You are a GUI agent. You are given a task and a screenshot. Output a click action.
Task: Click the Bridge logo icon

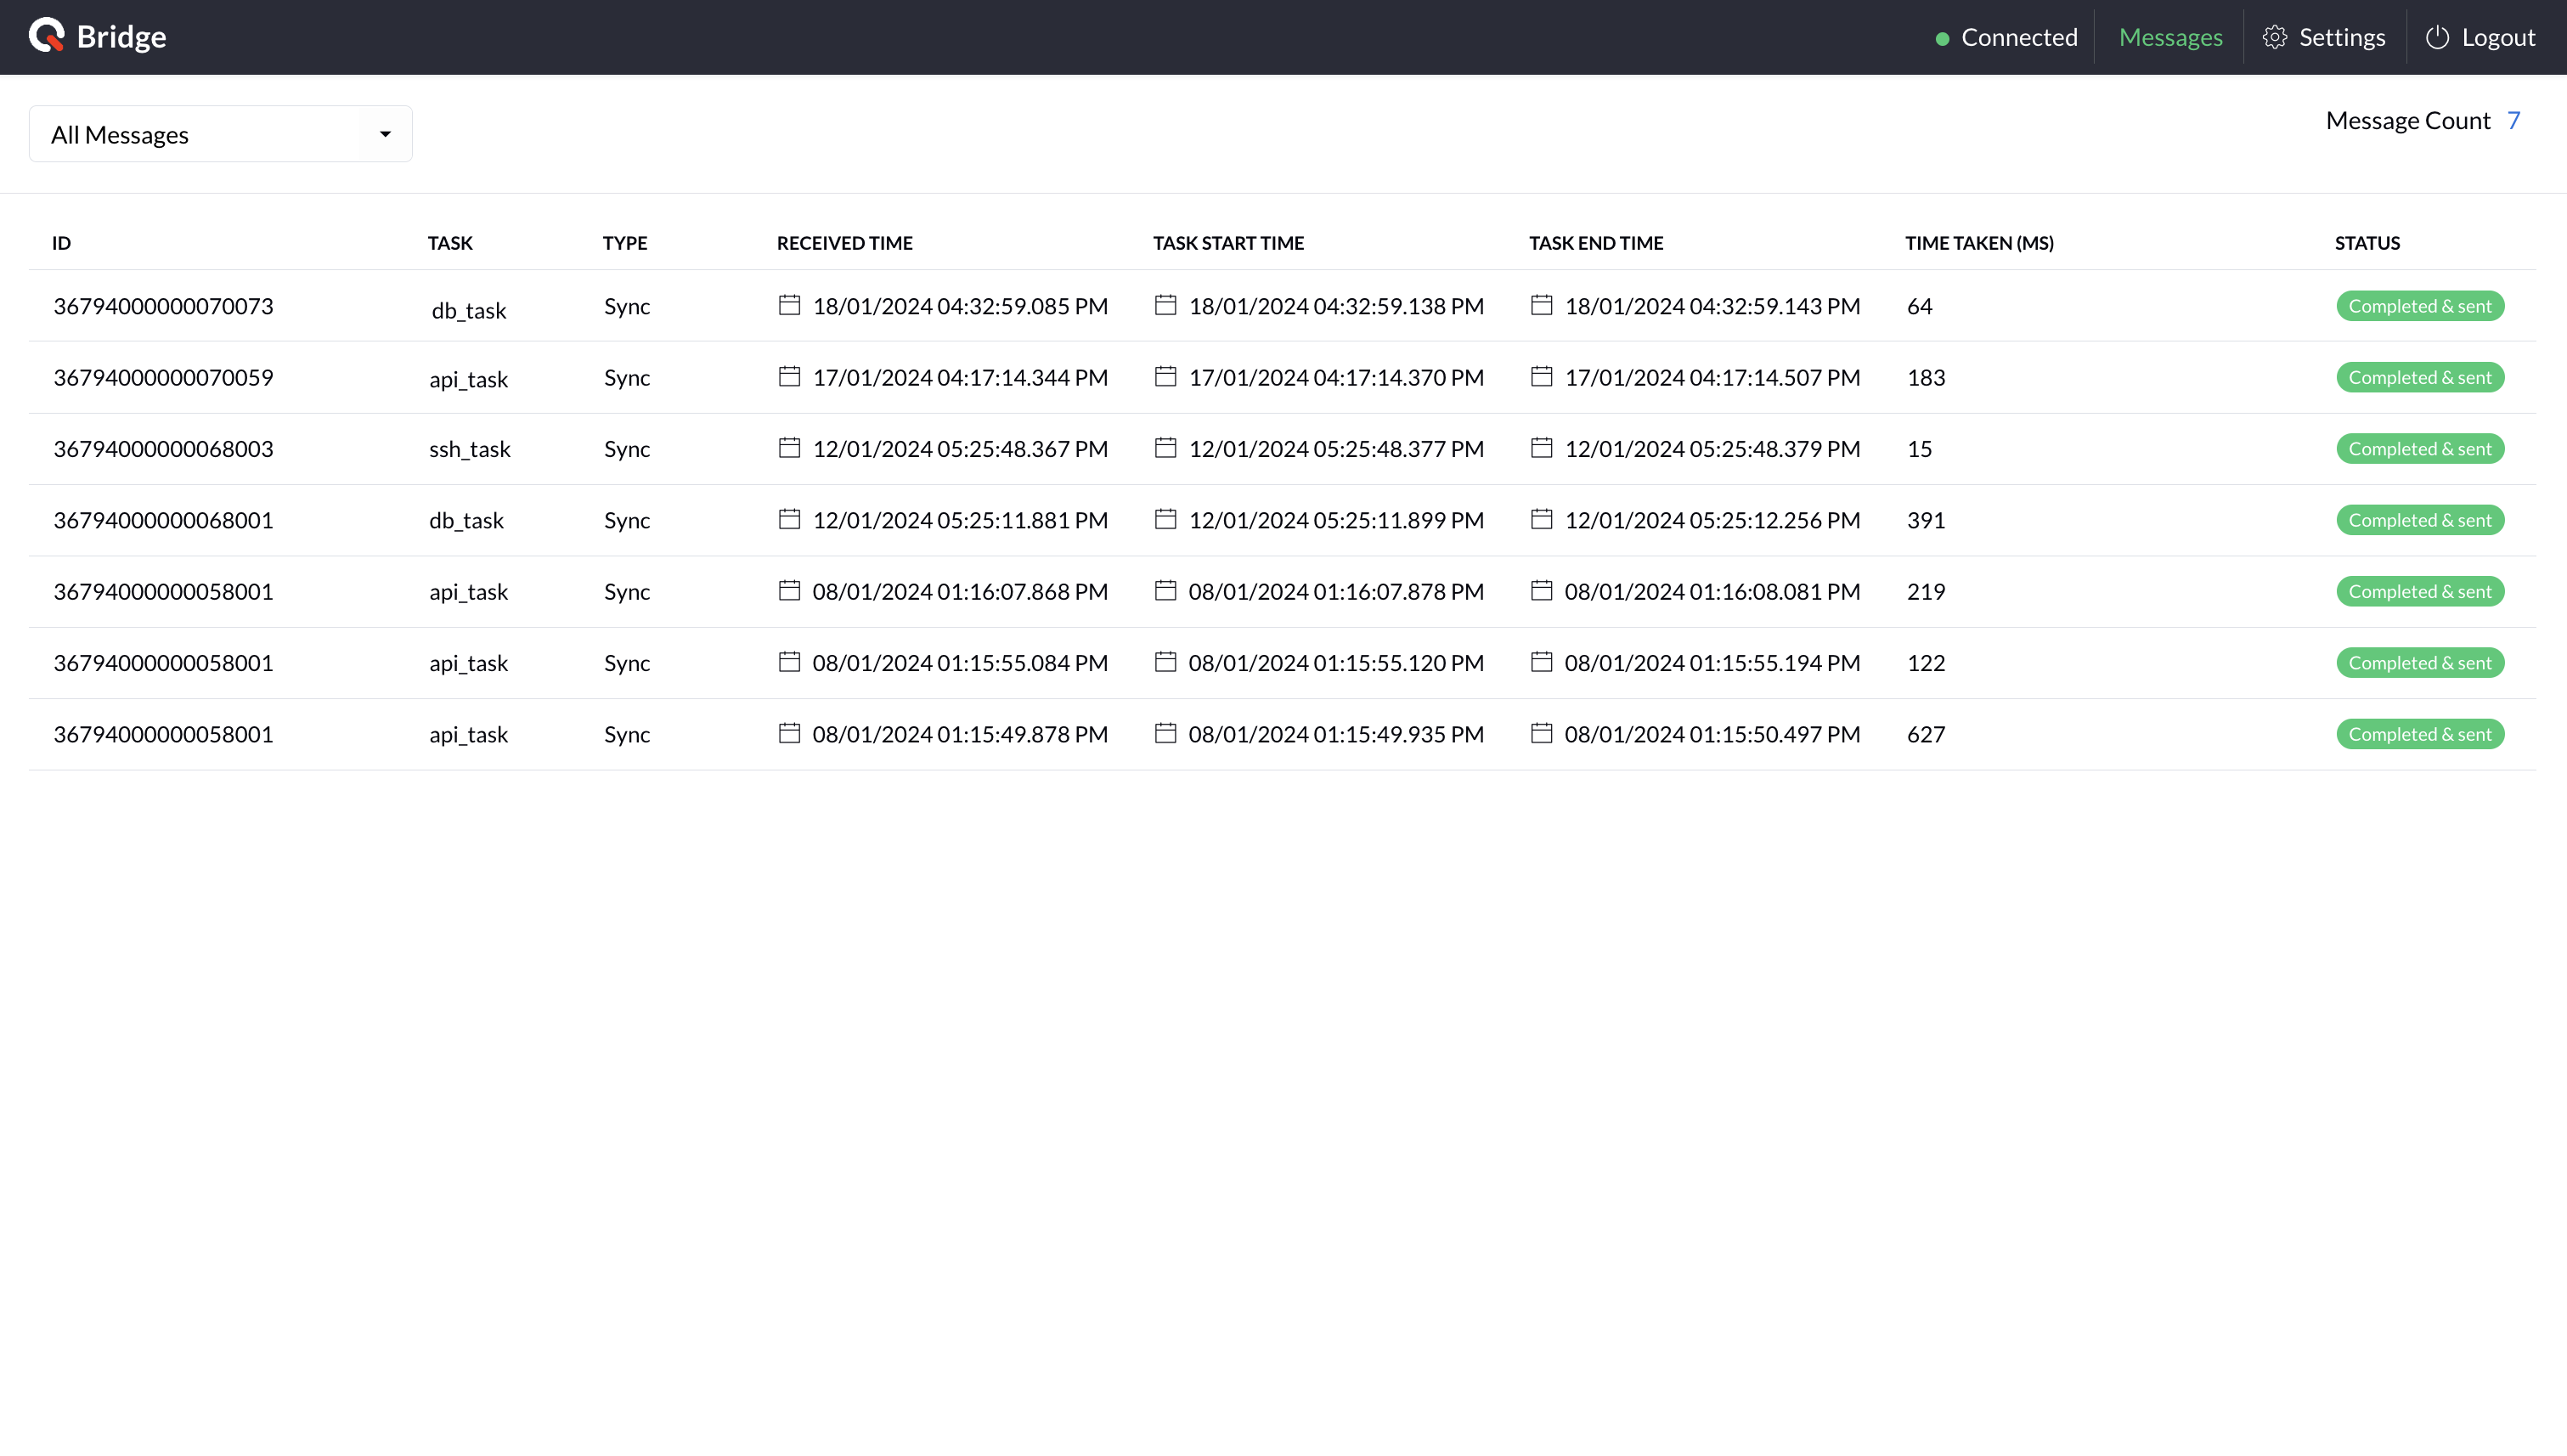[x=46, y=36]
